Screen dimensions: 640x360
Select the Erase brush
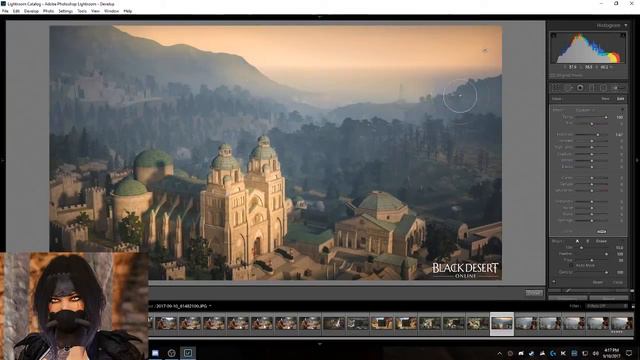pos(601,241)
